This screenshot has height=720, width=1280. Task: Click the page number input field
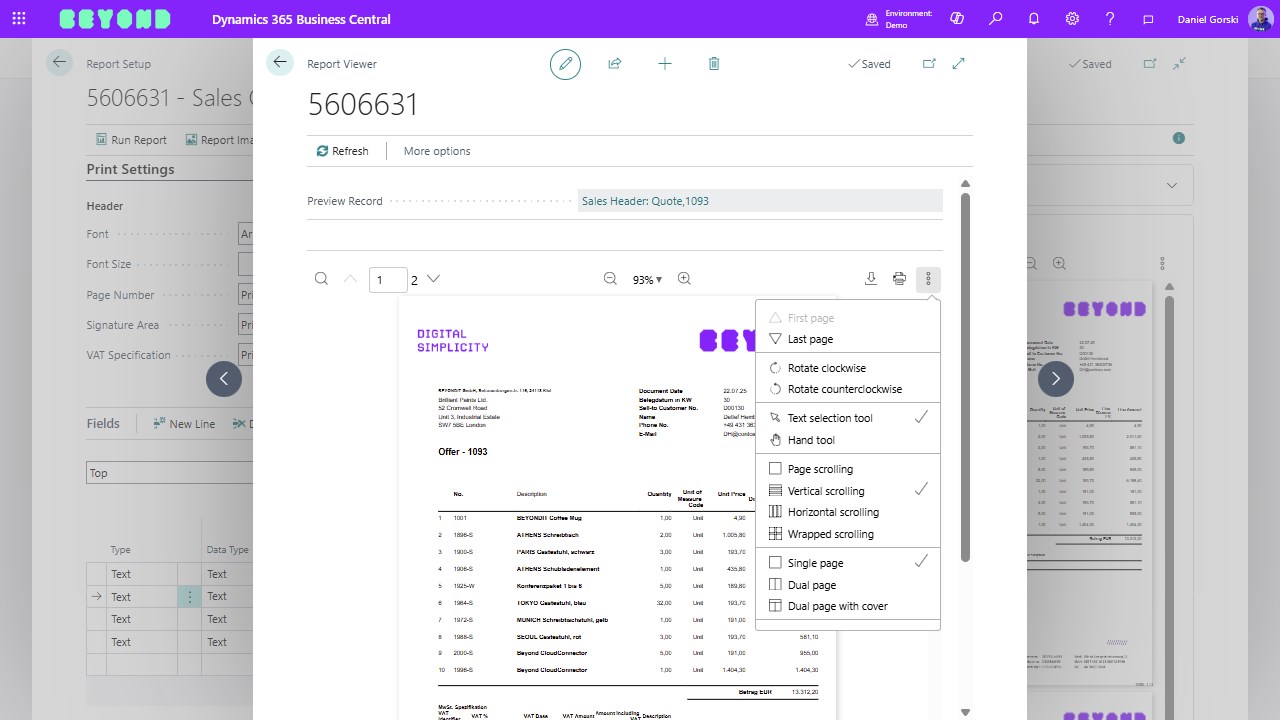(x=388, y=279)
